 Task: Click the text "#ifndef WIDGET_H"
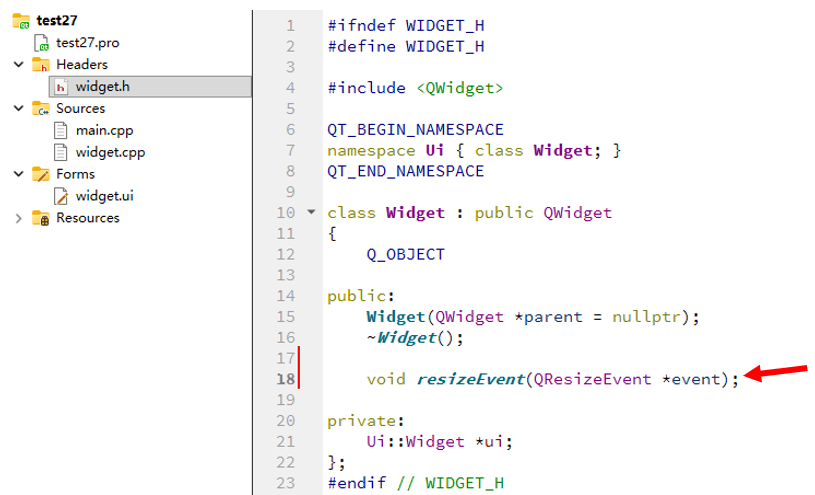tap(406, 25)
